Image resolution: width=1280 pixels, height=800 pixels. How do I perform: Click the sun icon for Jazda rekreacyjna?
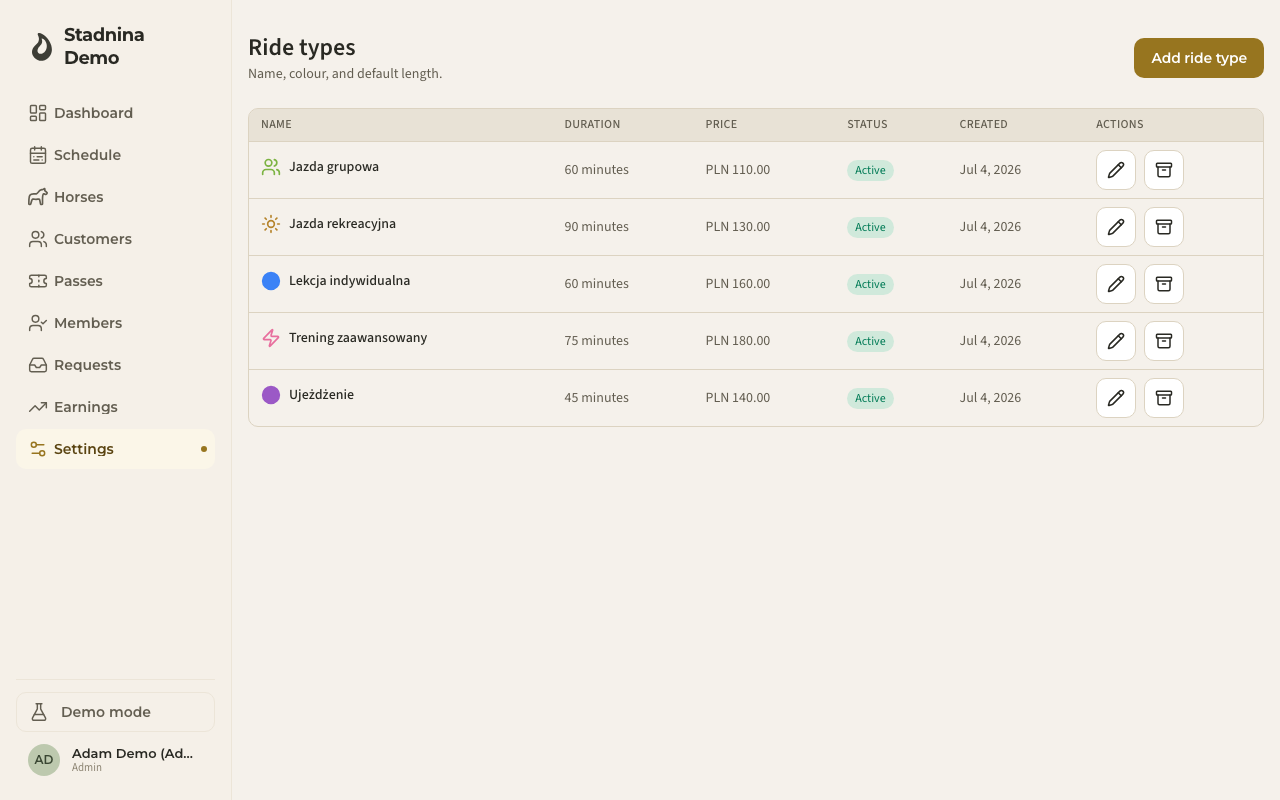tap(271, 224)
